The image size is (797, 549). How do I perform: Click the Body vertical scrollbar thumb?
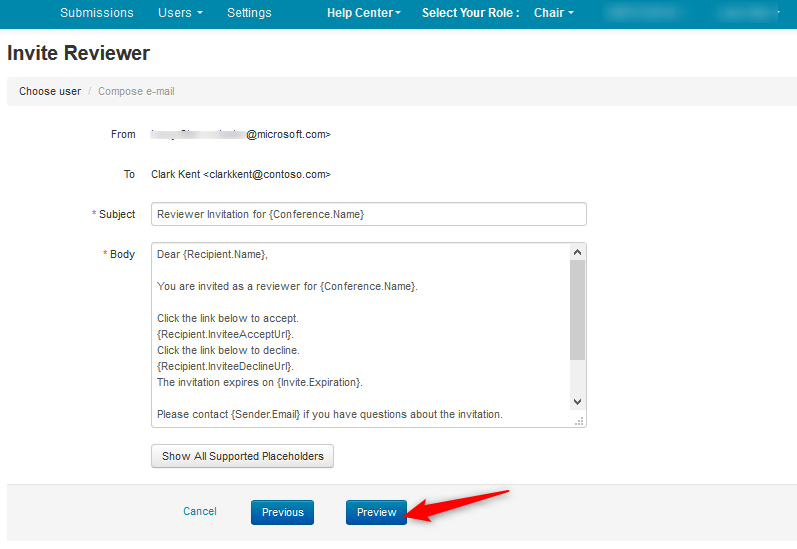(577, 310)
